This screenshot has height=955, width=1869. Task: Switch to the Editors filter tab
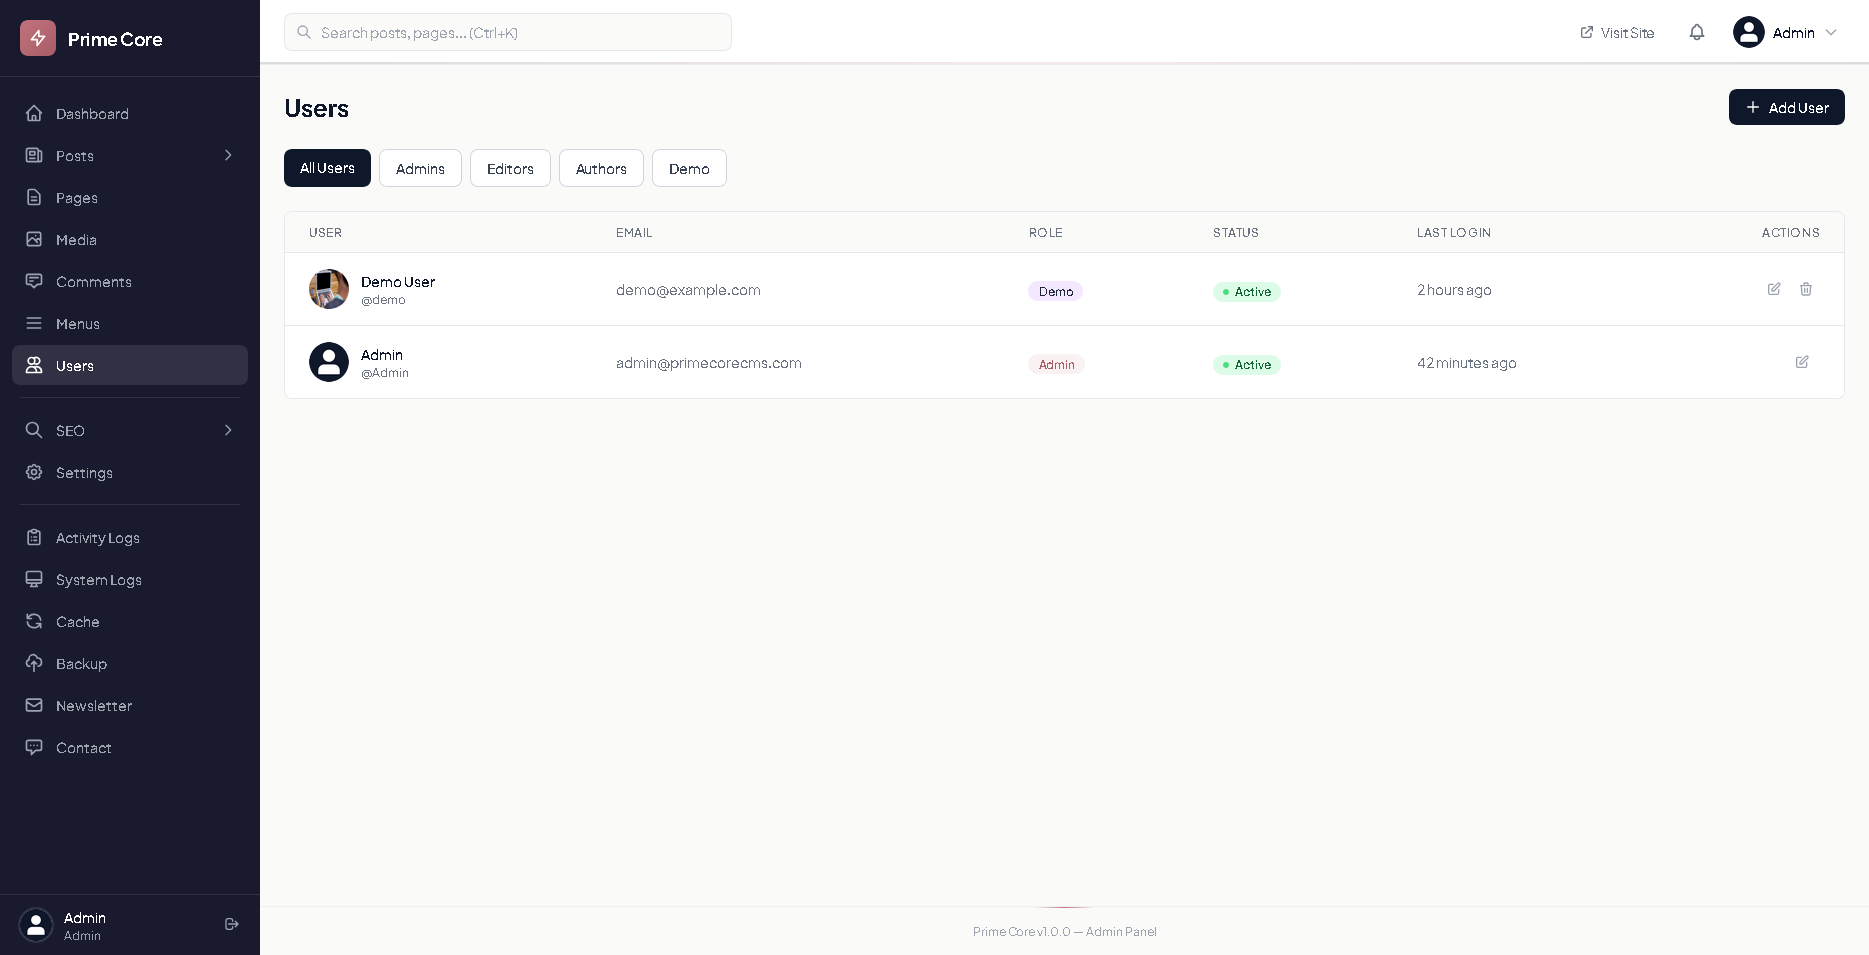[x=510, y=168]
